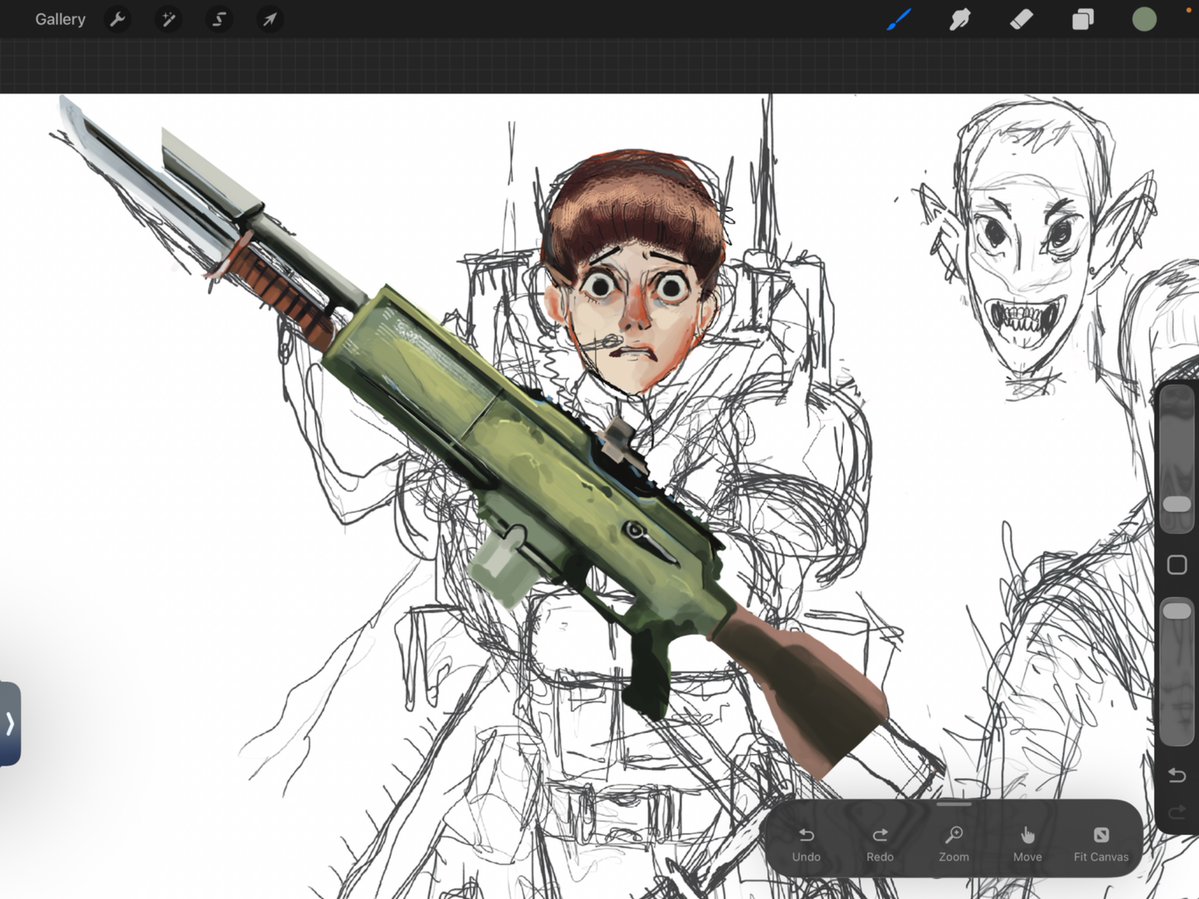The width and height of the screenshot is (1199, 899).
Task: Click Move in the quick menu
Action: [1027, 844]
